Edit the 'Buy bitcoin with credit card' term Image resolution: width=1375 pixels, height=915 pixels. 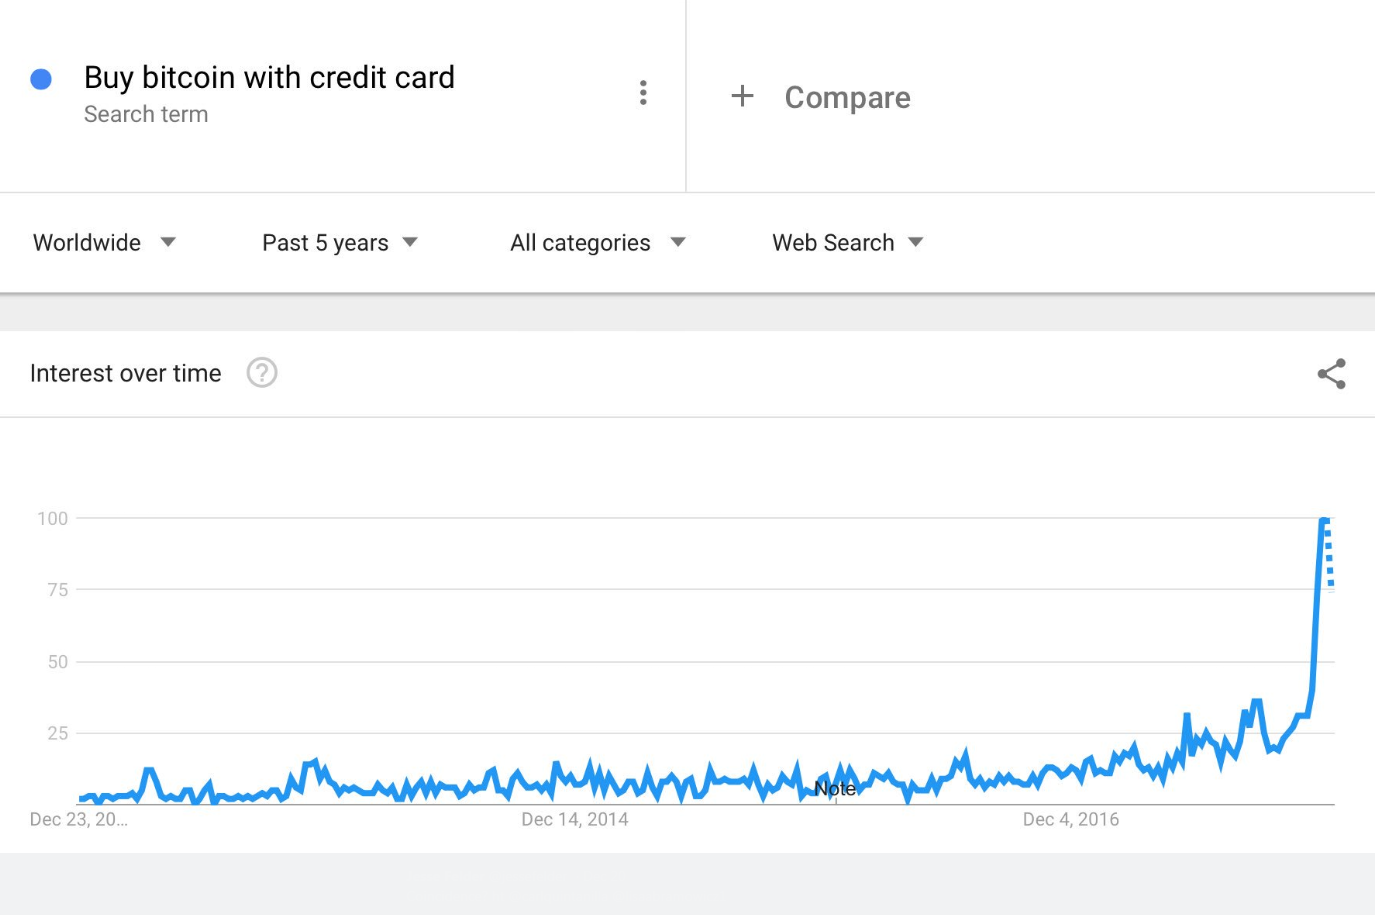269,77
